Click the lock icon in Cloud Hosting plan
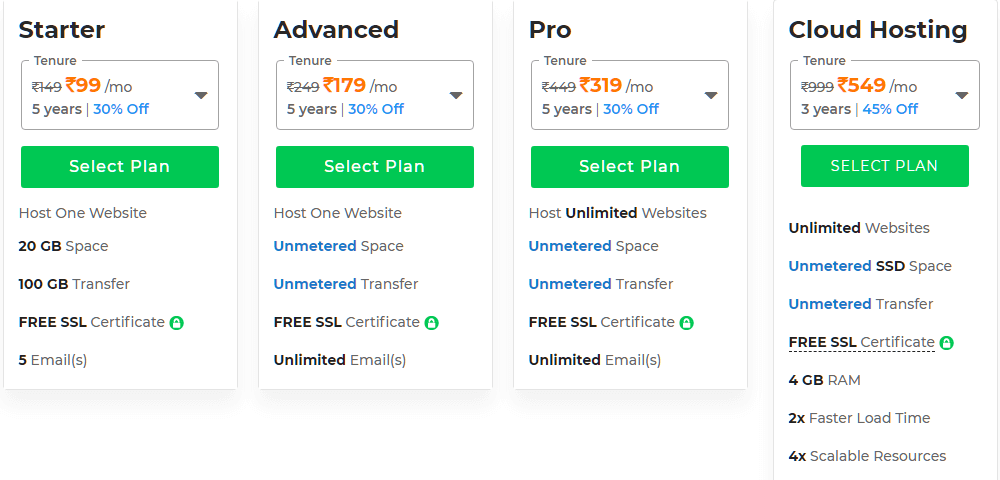 (946, 343)
